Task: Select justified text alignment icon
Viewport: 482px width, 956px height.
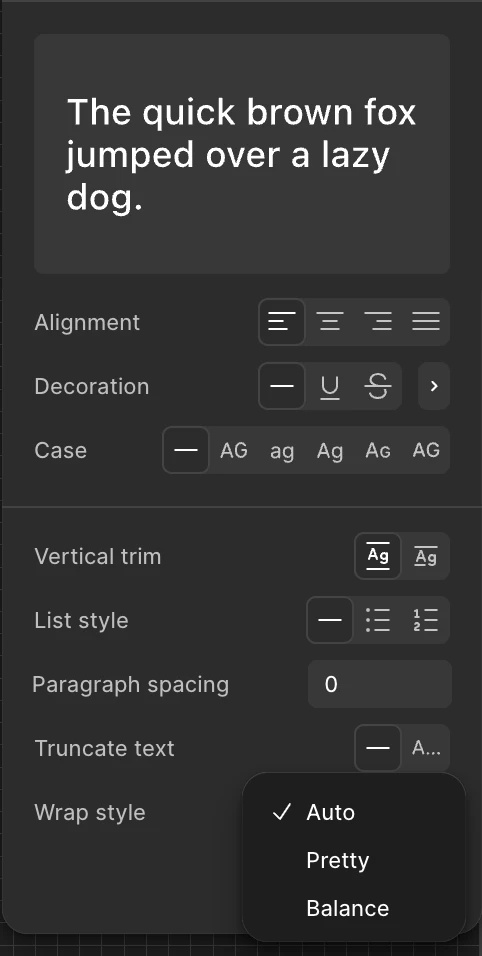Action: tap(426, 322)
